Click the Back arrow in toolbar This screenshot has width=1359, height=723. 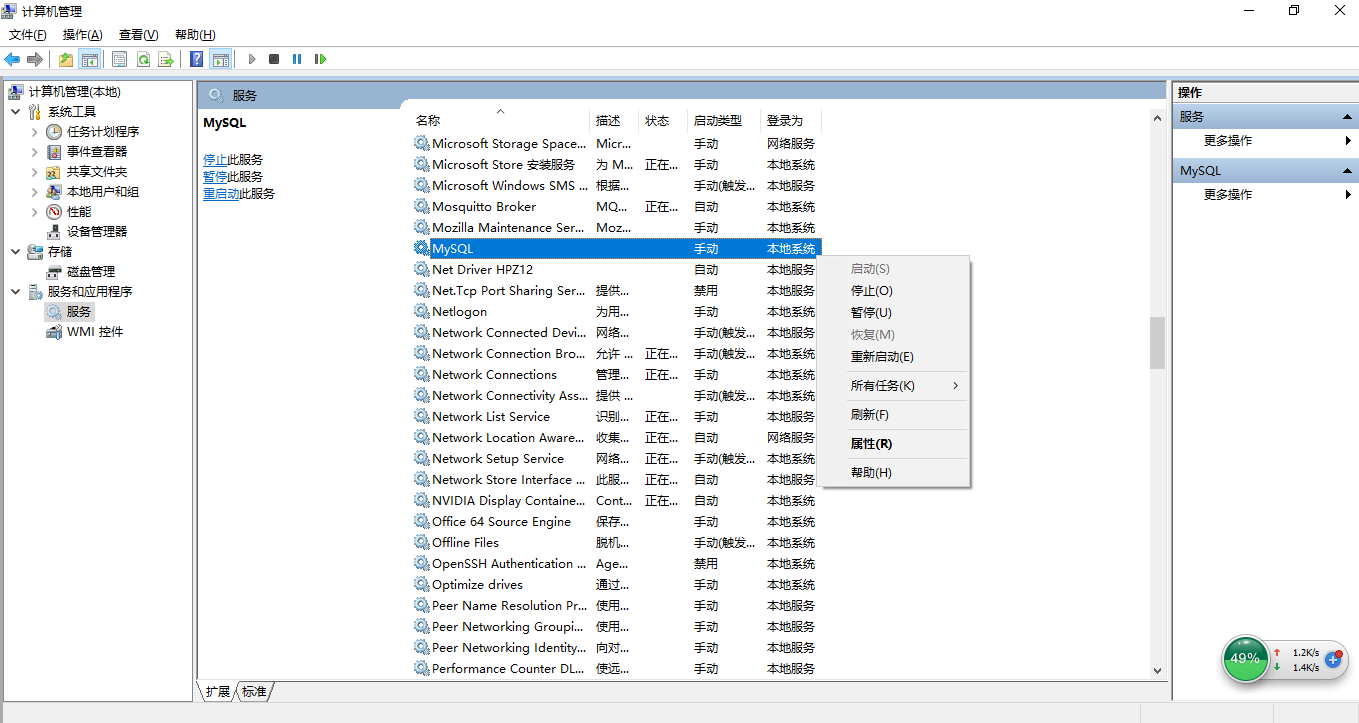point(13,59)
